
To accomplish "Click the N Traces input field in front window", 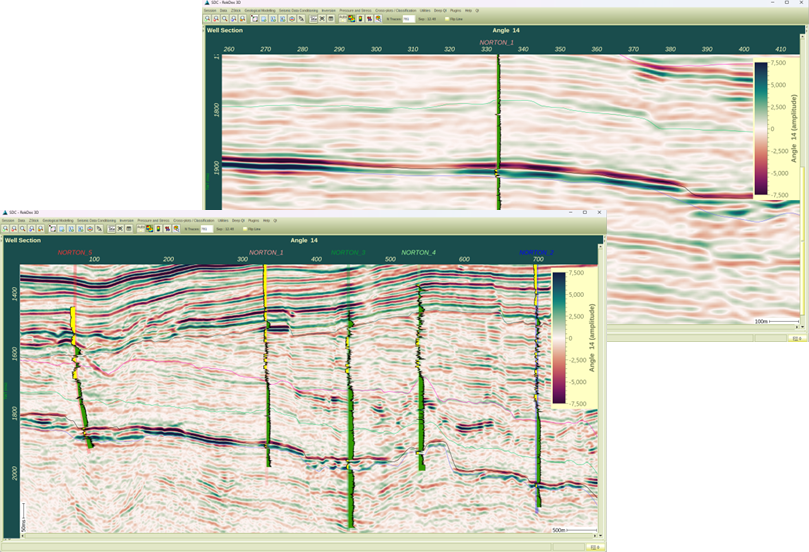I will point(206,229).
